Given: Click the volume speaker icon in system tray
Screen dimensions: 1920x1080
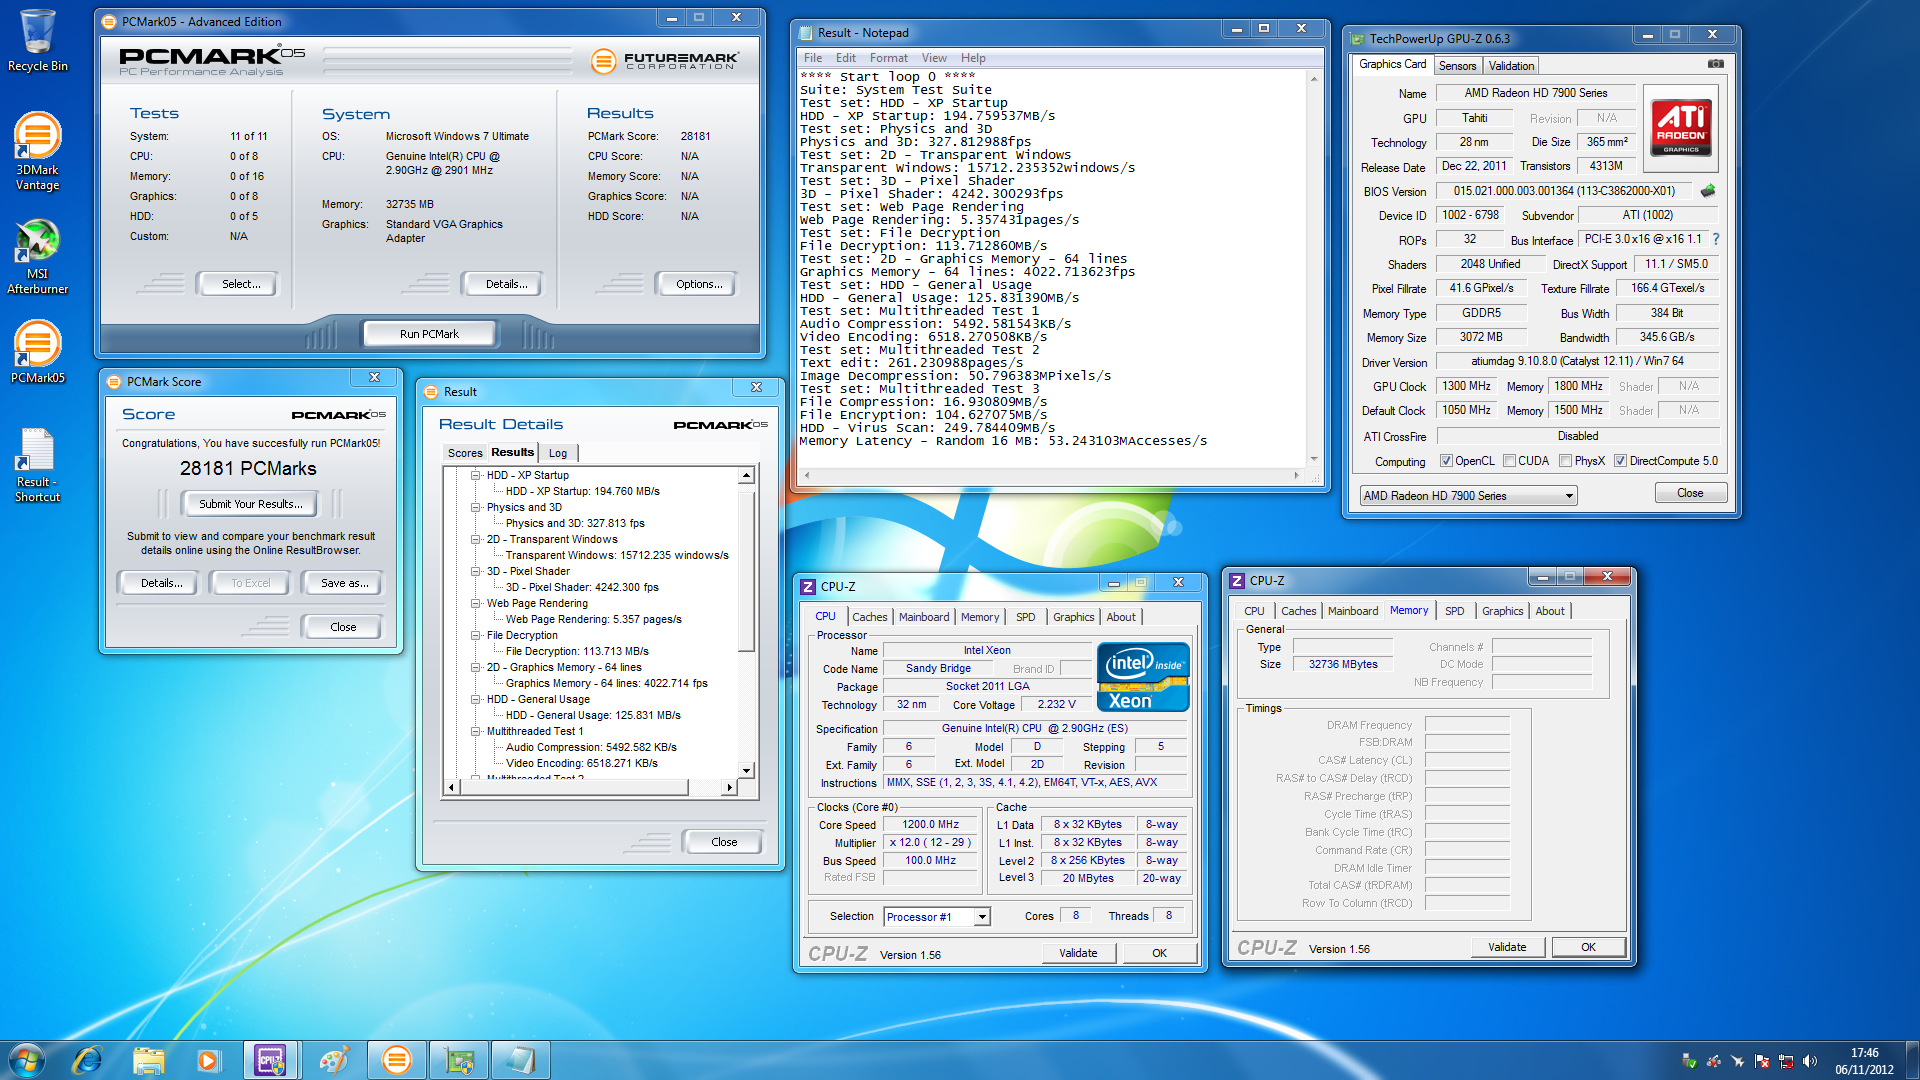Looking at the screenshot, I should [x=1810, y=1061].
